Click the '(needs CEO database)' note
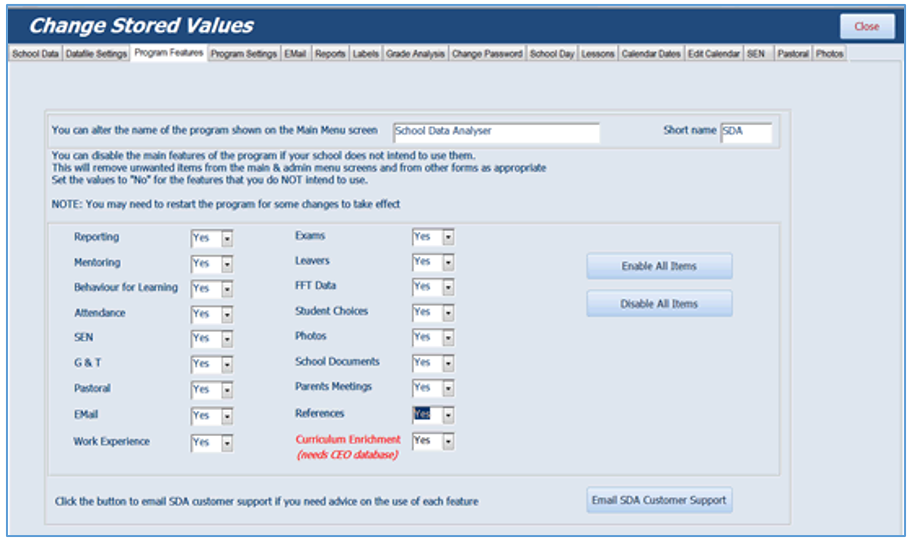912x543 pixels. pyautogui.click(x=348, y=455)
